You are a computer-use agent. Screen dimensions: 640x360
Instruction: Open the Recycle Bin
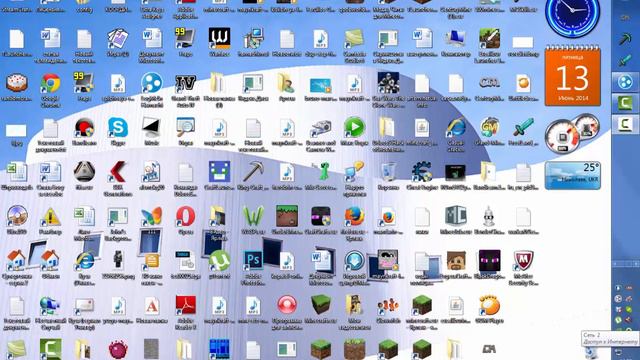click(388, 172)
